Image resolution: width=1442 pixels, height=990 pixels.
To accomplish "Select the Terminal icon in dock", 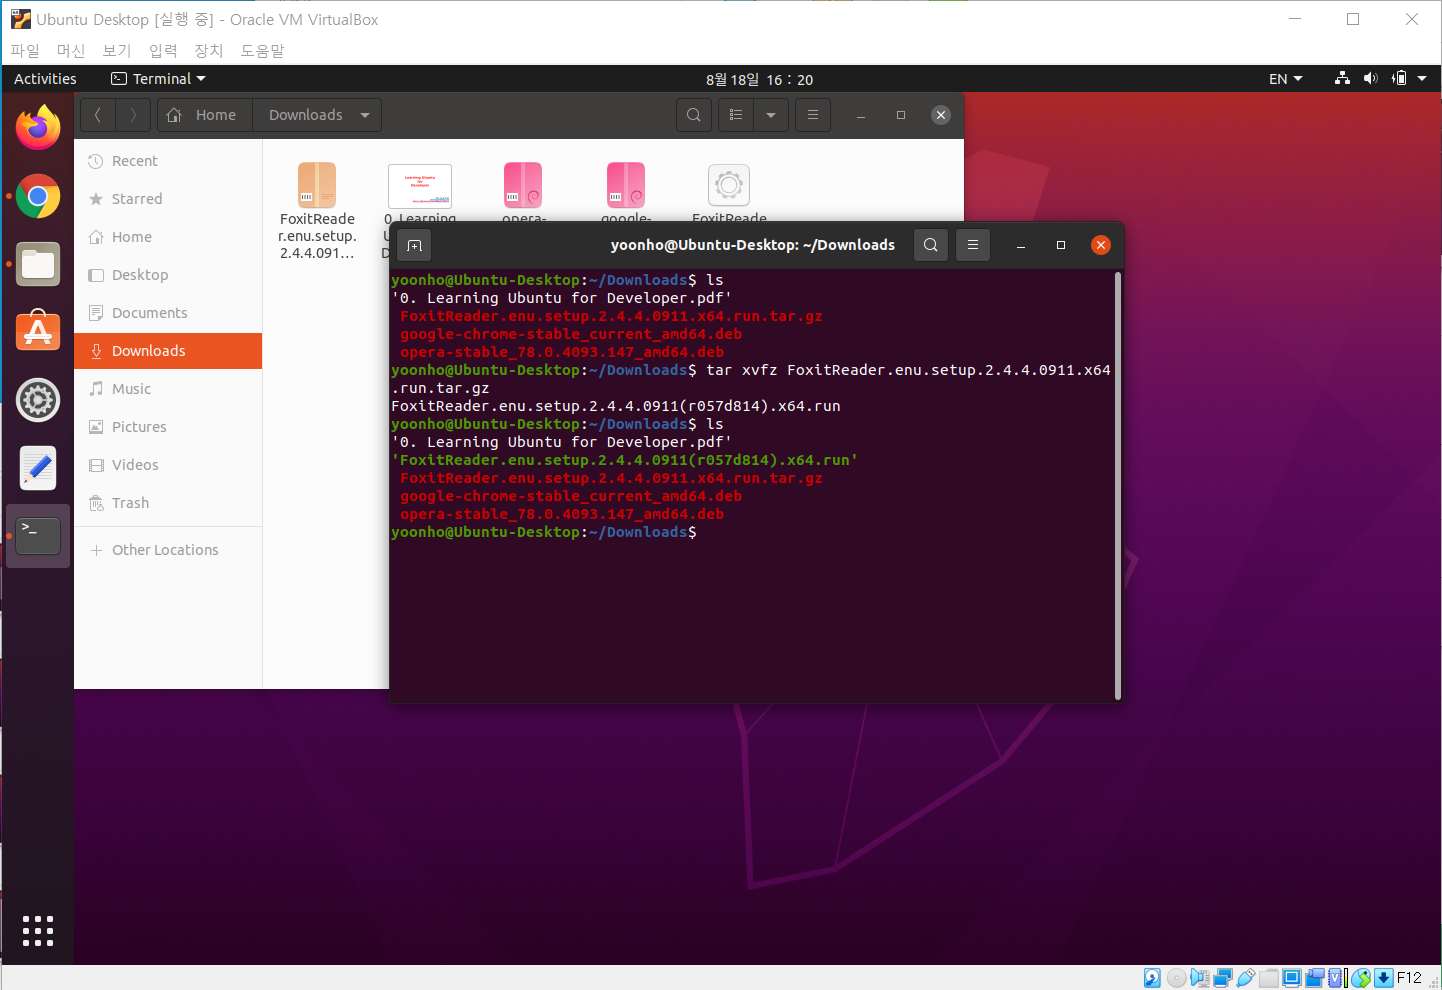I will click(38, 536).
